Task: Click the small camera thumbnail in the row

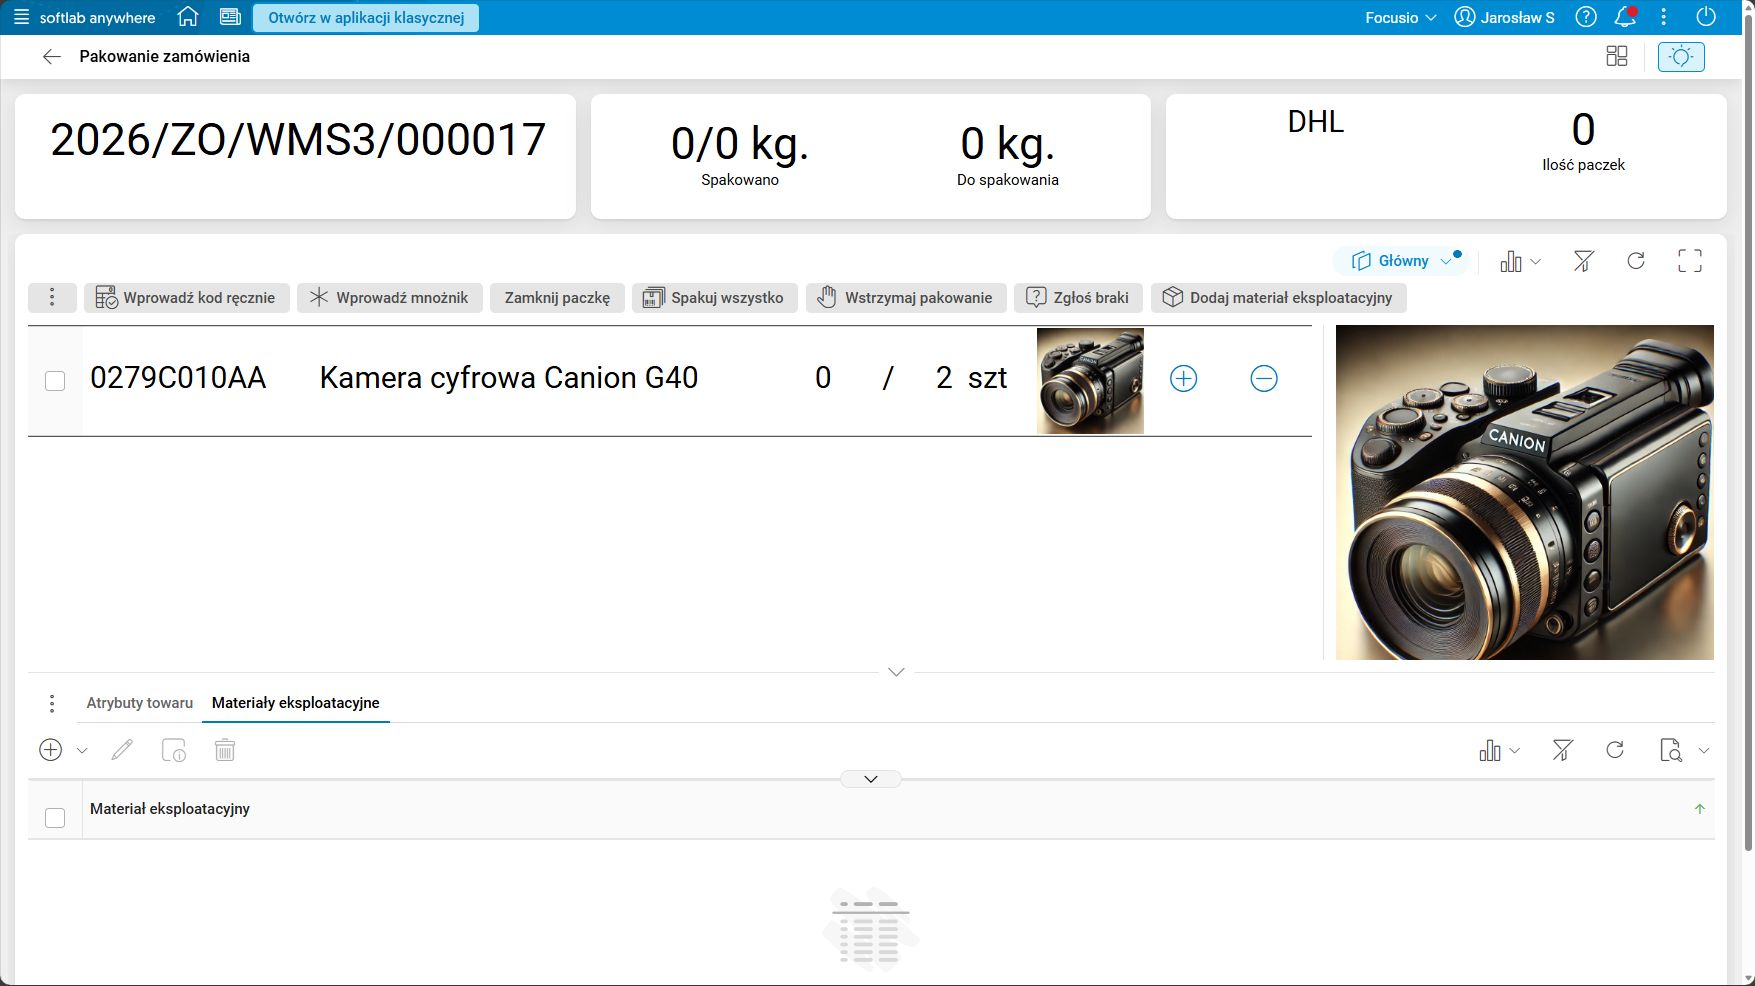Action: (1090, 381)
